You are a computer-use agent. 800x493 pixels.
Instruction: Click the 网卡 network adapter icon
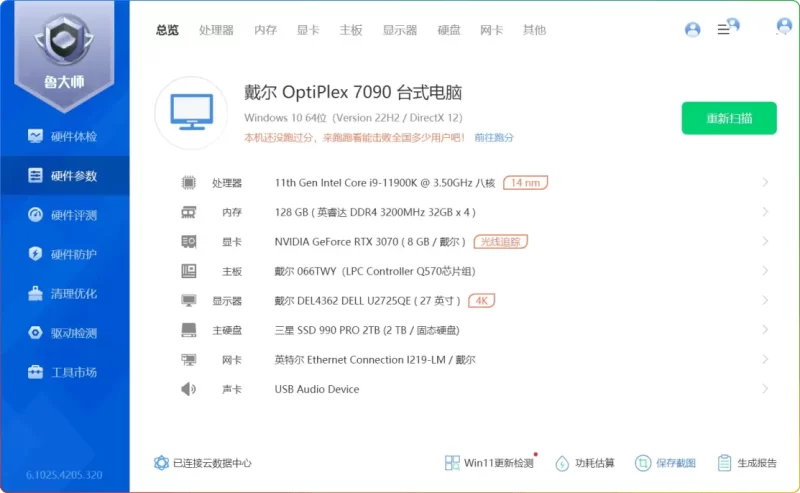[188, 360]
